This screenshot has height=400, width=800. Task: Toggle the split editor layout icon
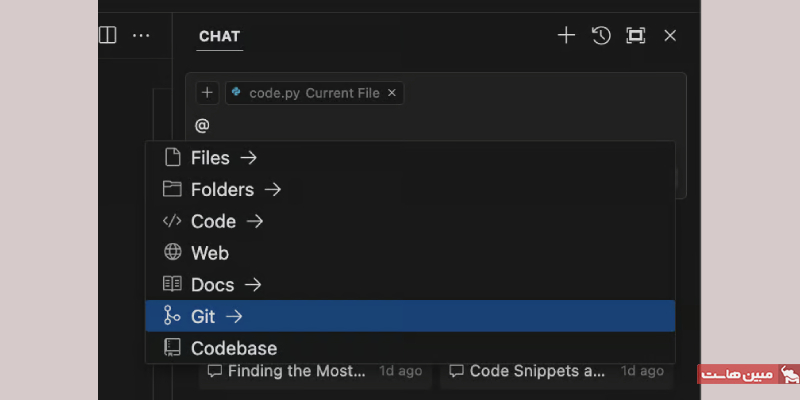pyautogui.click(x=107, y=35)
